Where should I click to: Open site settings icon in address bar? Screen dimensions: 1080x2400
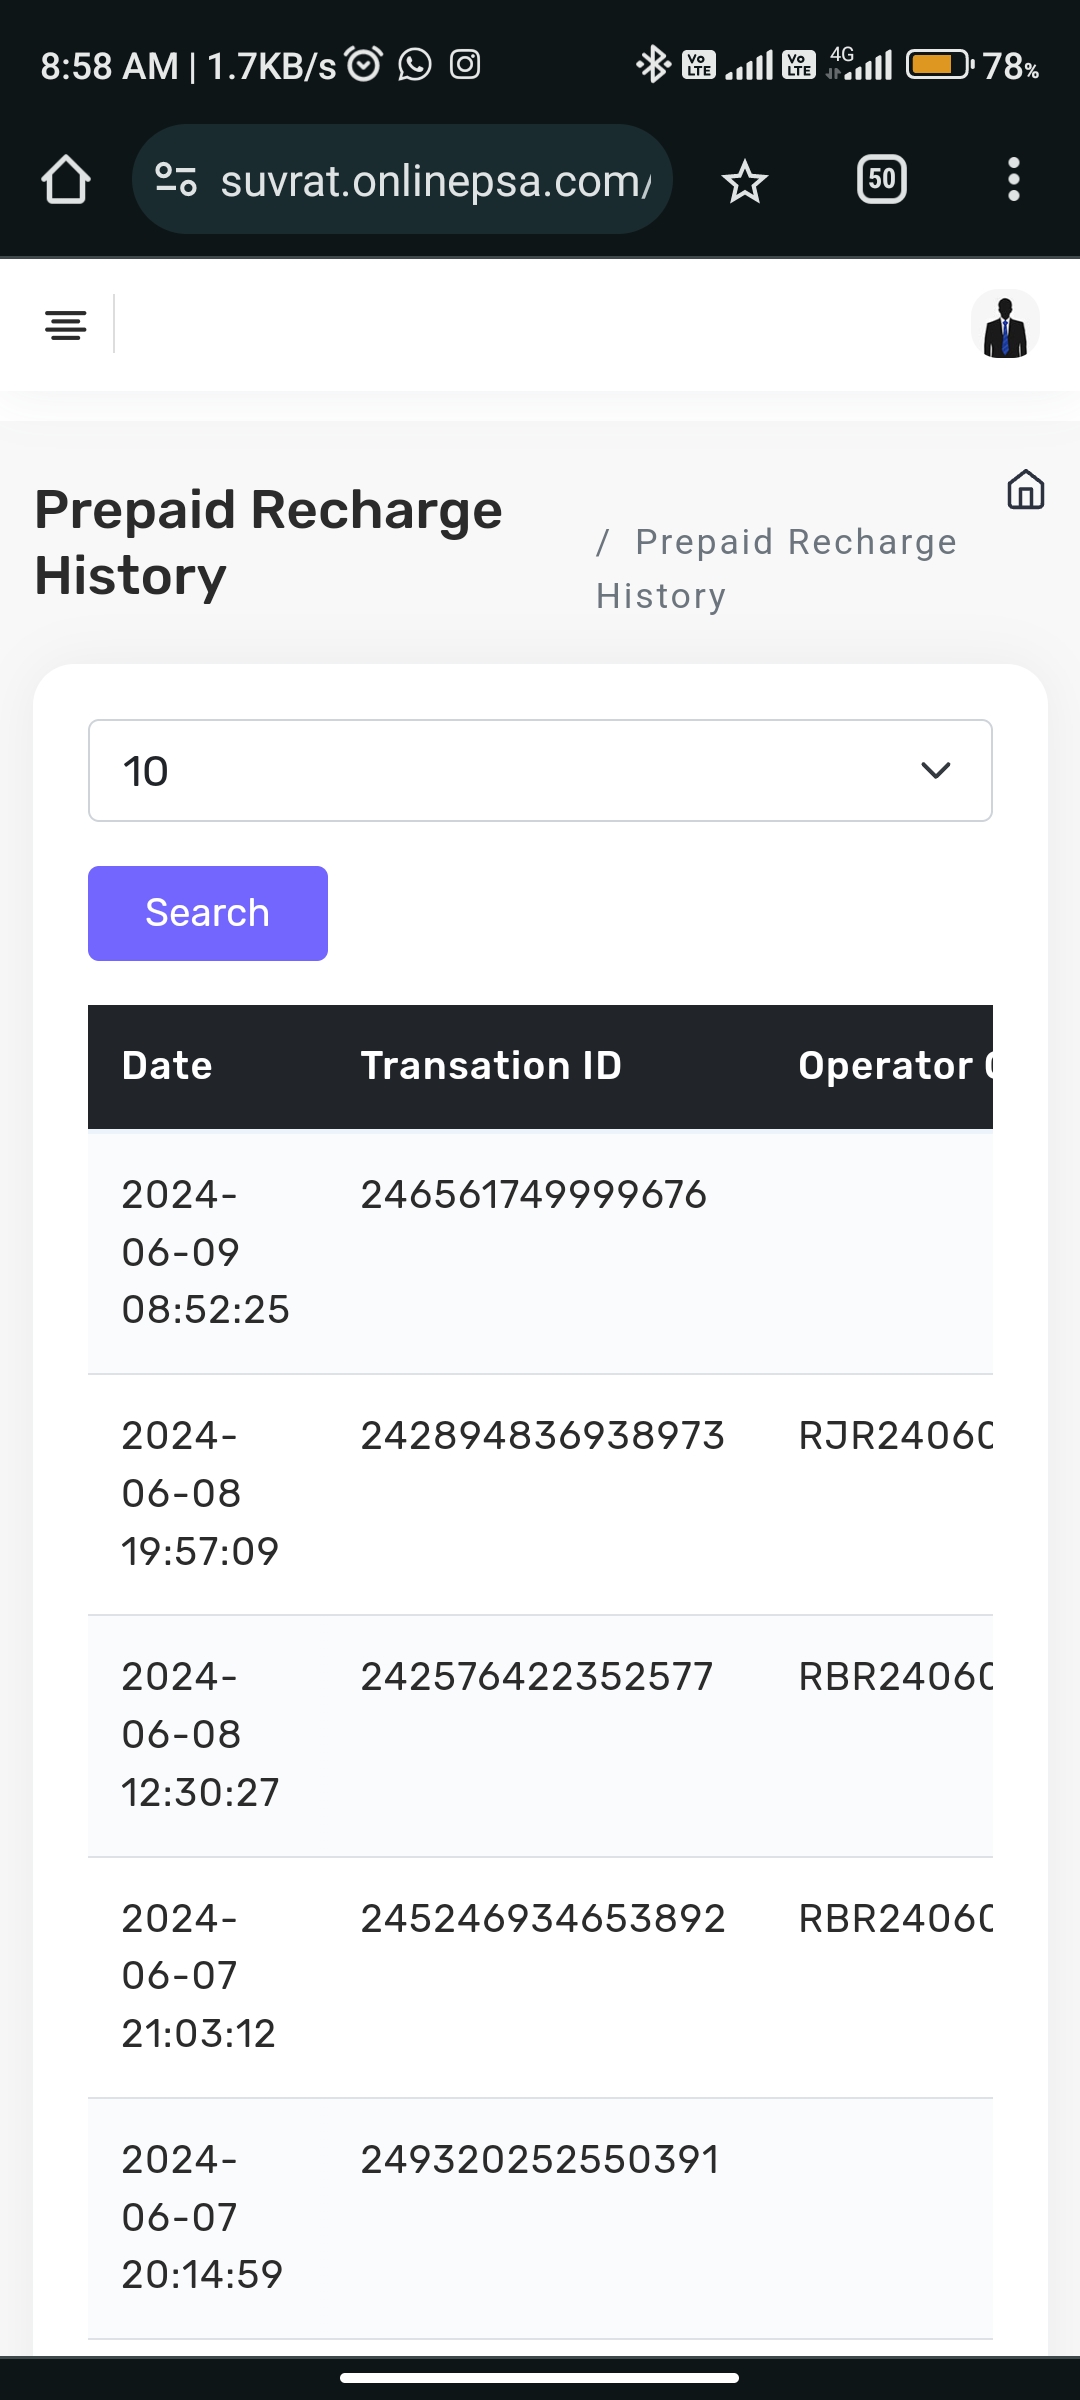point(176,180)
